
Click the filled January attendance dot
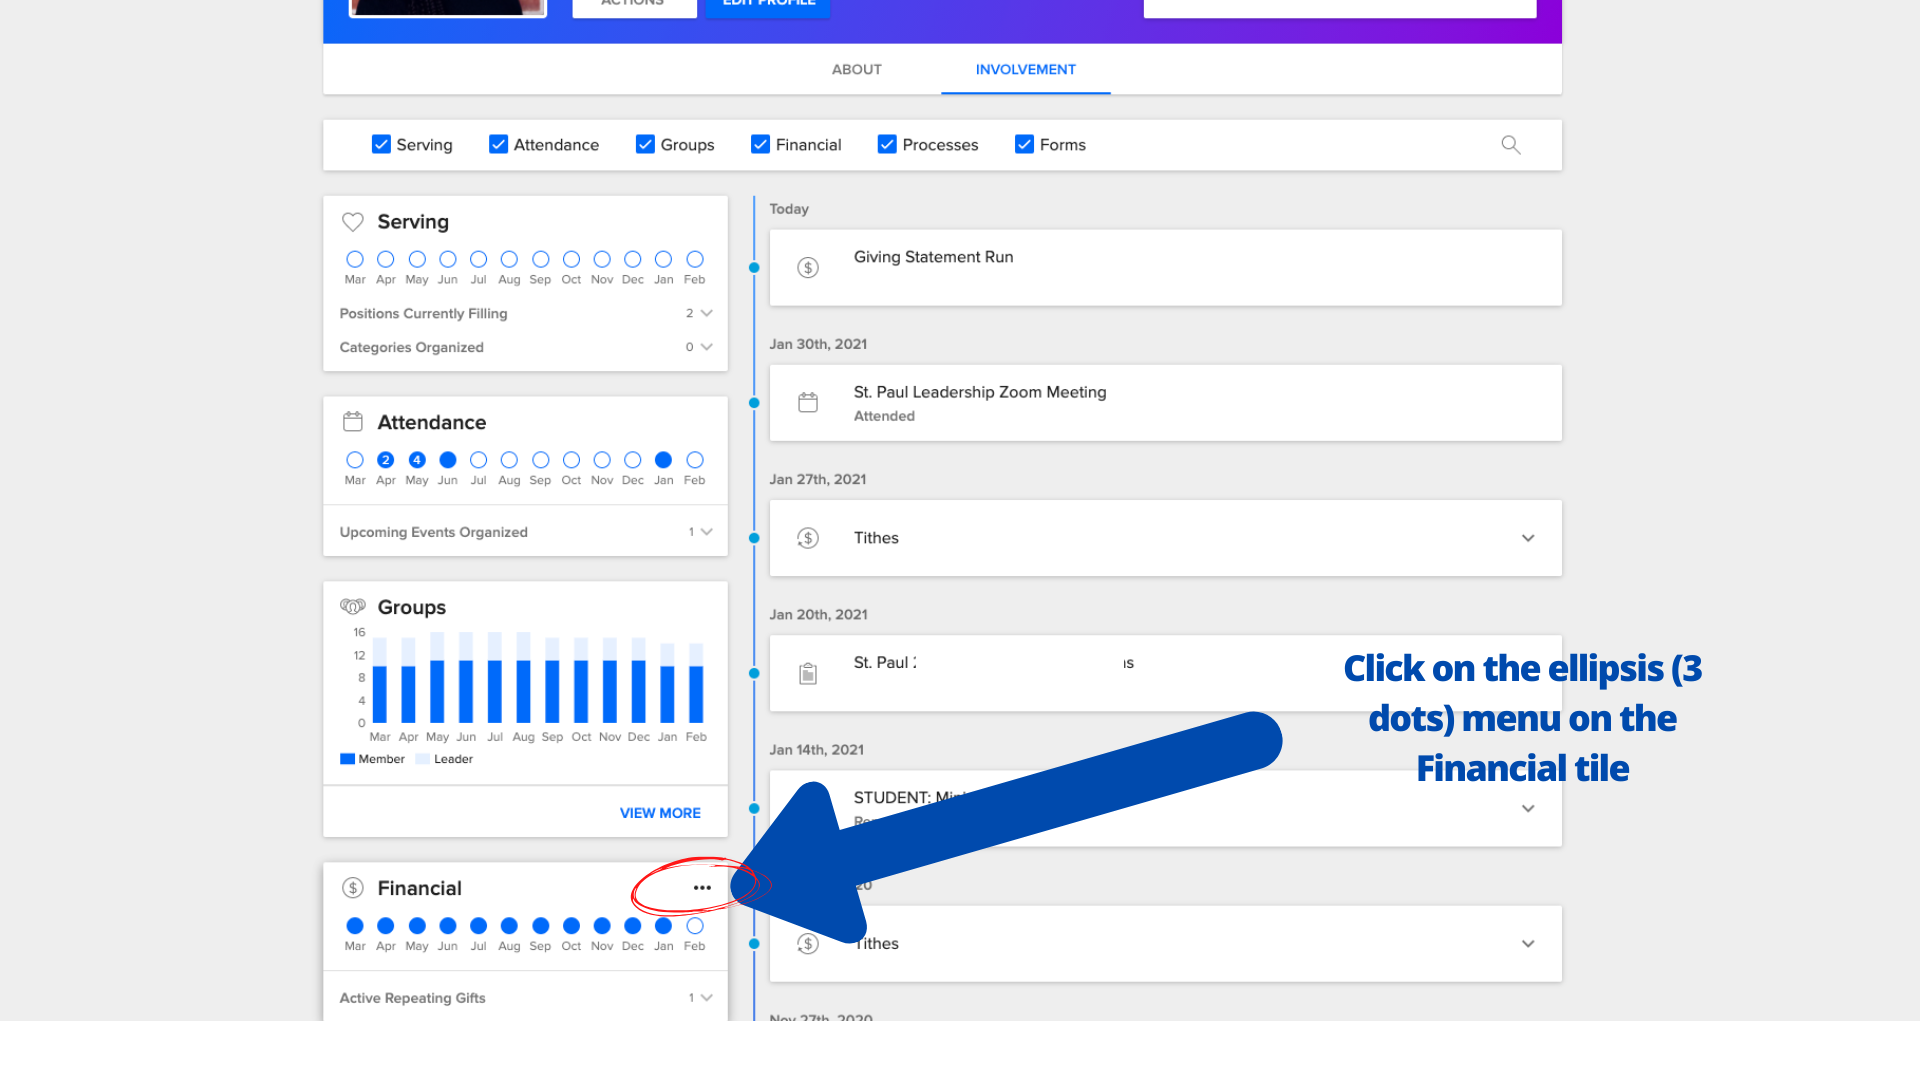[x=663, y=460]
